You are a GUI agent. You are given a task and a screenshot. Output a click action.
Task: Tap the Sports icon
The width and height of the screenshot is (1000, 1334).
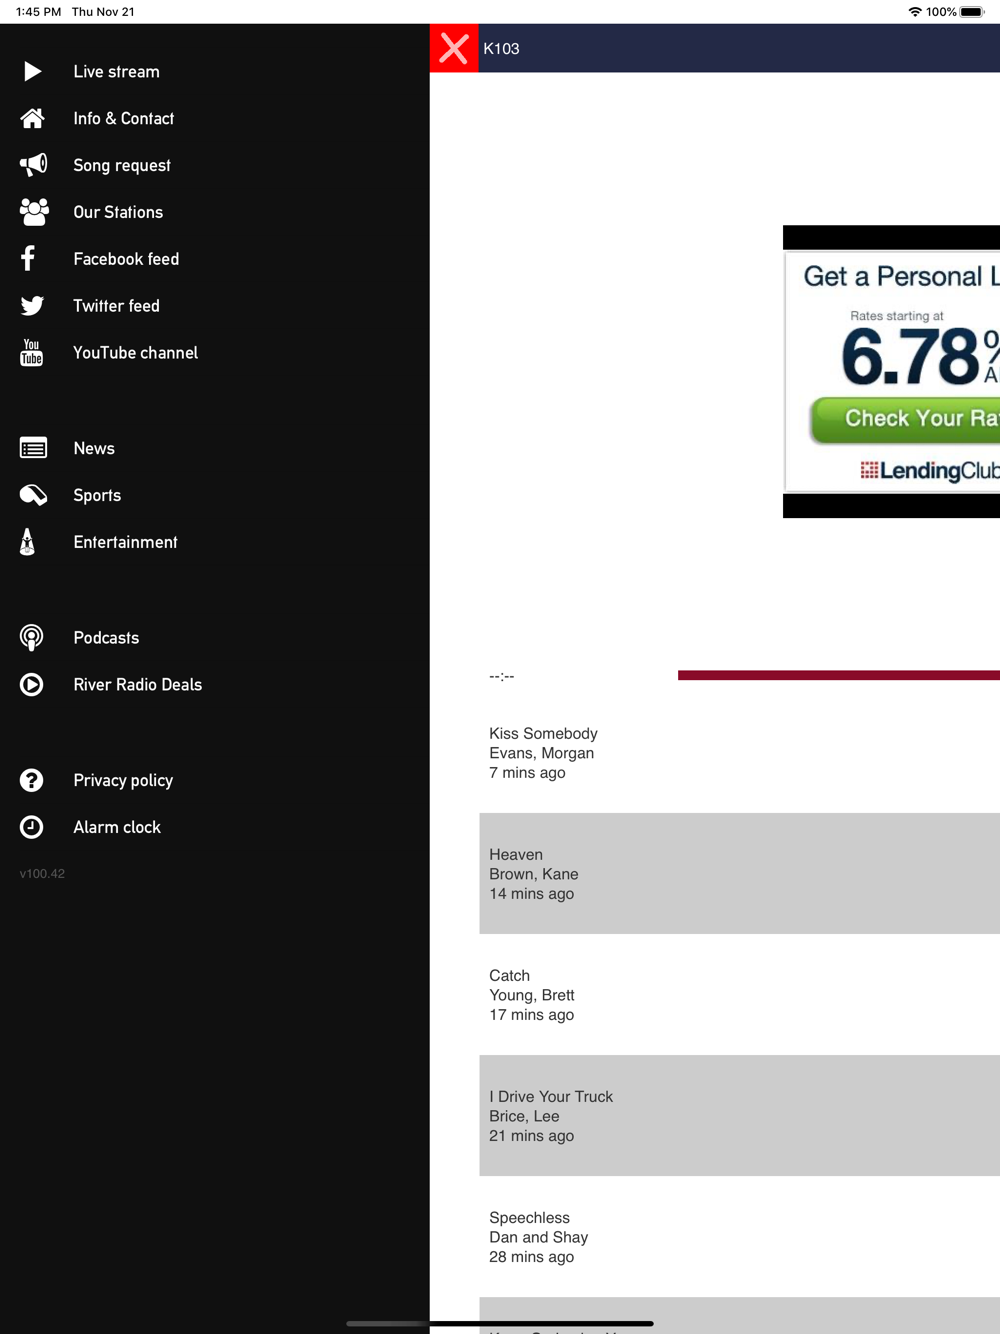coord(33,495)
